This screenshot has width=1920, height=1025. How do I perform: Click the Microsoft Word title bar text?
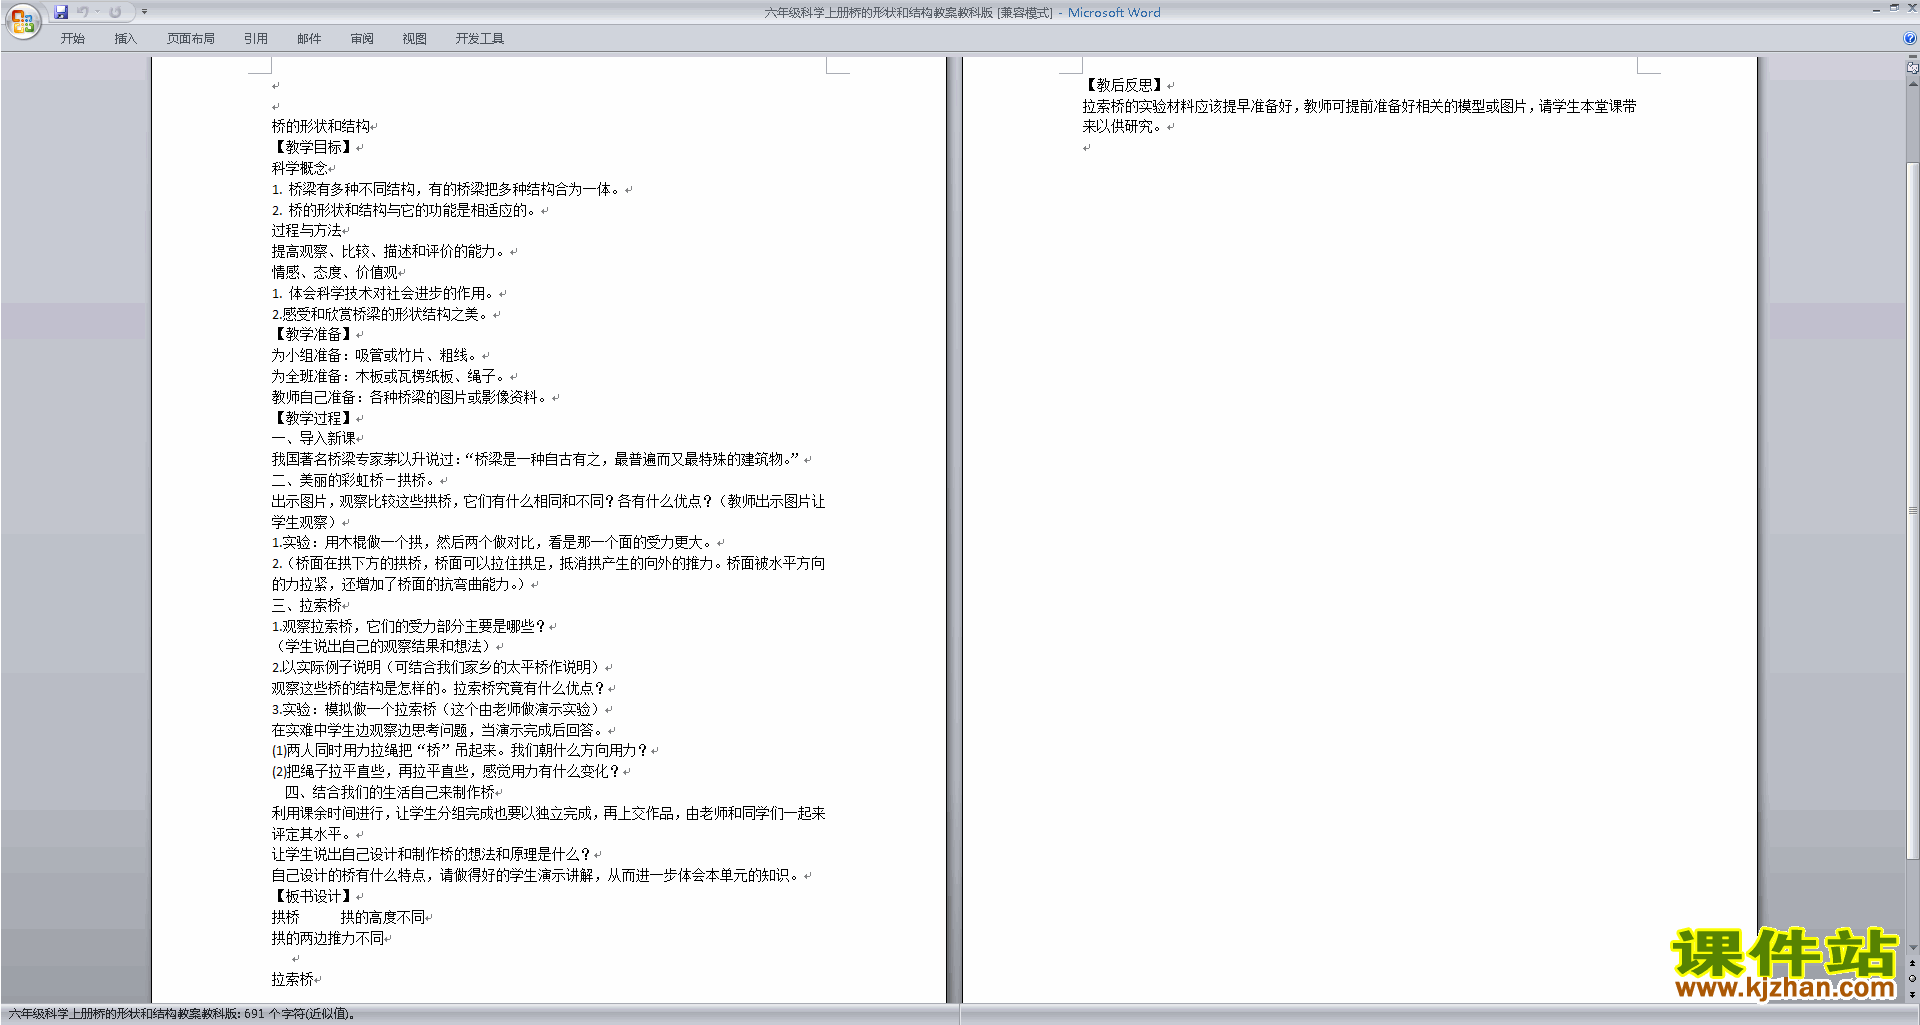1114,13
